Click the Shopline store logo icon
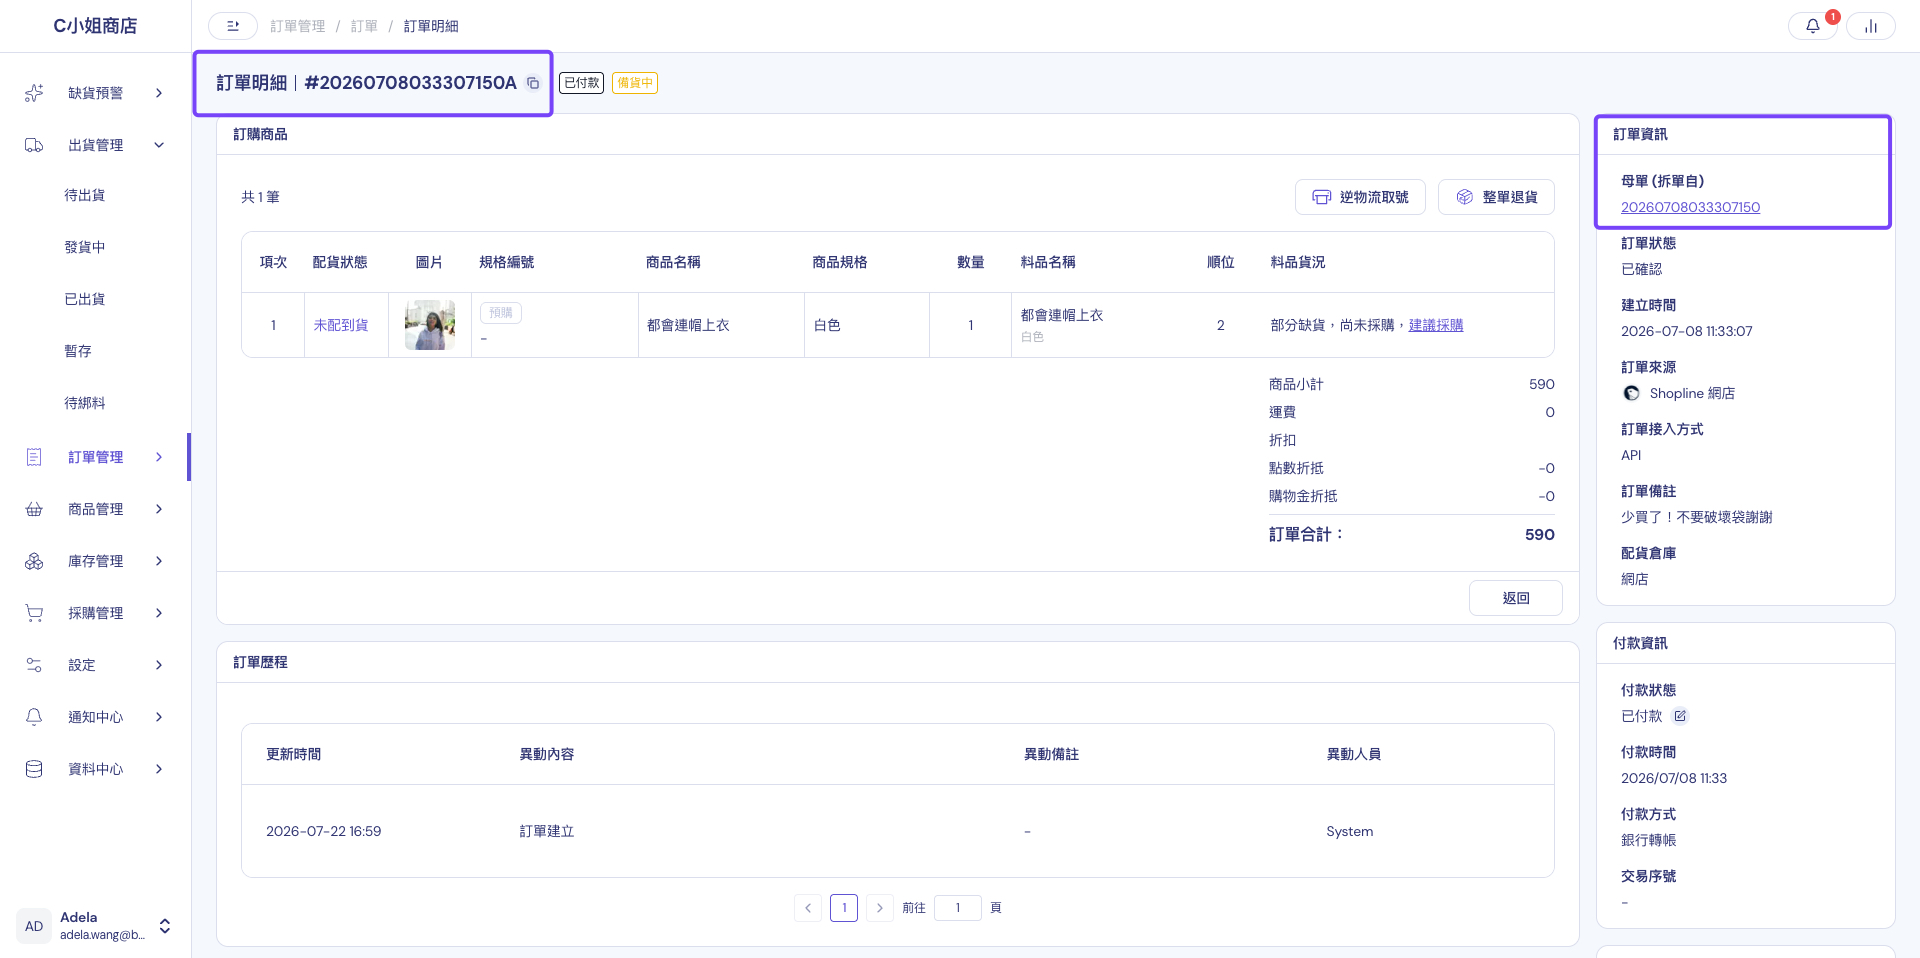This screenshot has height=958, width=1920. coord(1631,393)
